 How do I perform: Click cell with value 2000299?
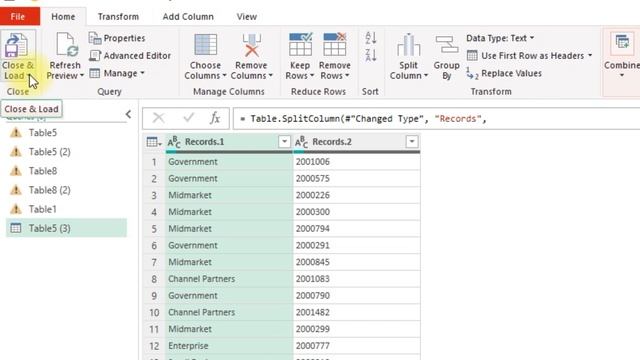coord(356,329)
